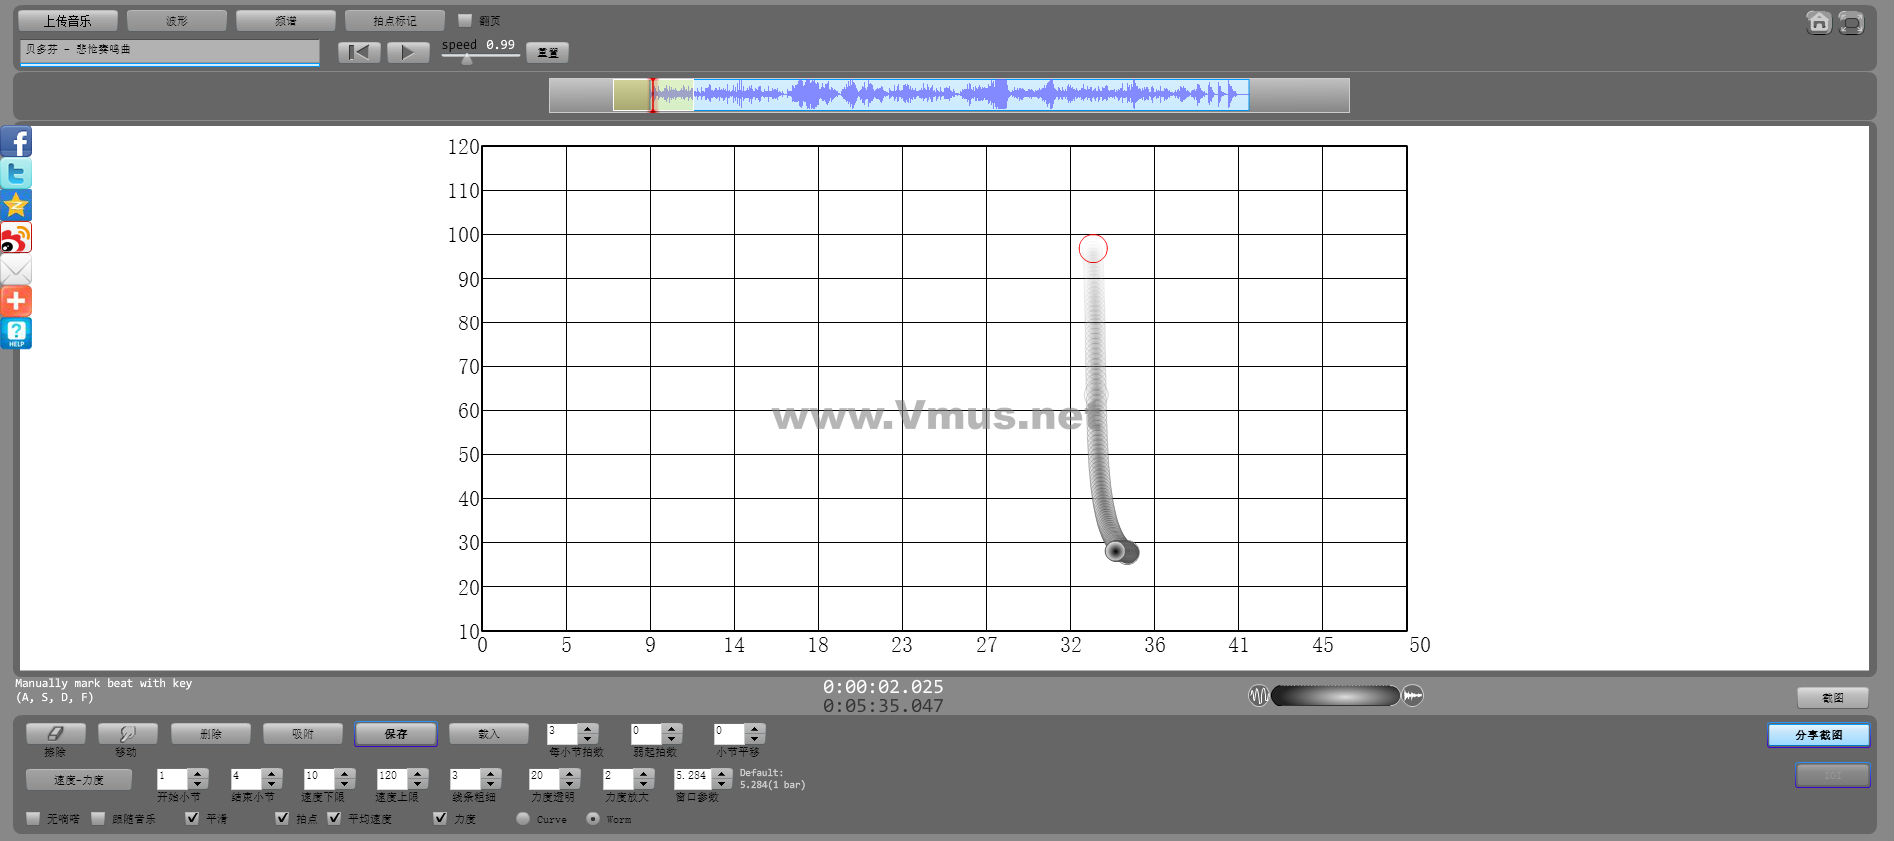Select the move (移动) tool icon
Screen dimensions: 1894x841
pos(127,734)
